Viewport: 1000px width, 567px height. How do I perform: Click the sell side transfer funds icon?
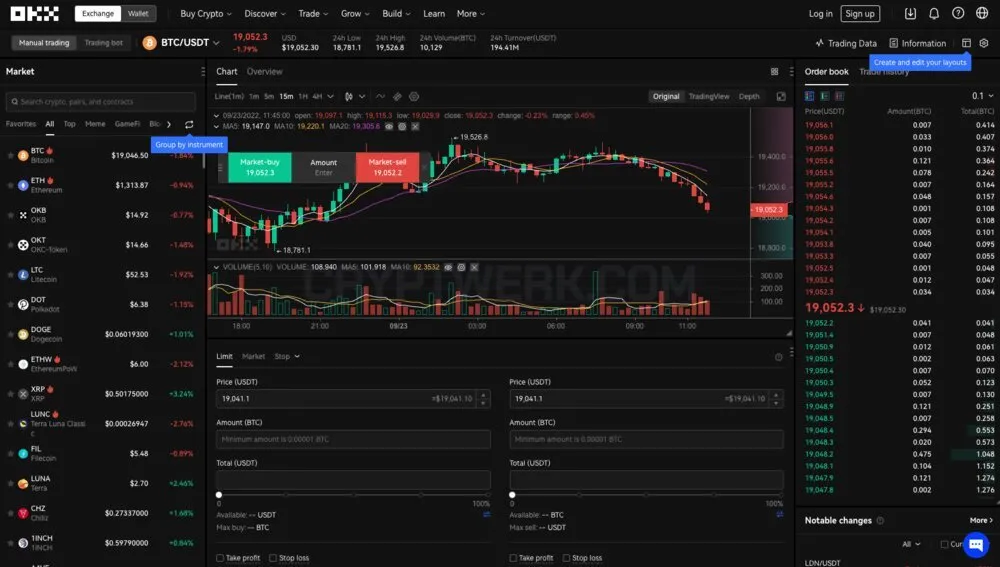point(779,514)
